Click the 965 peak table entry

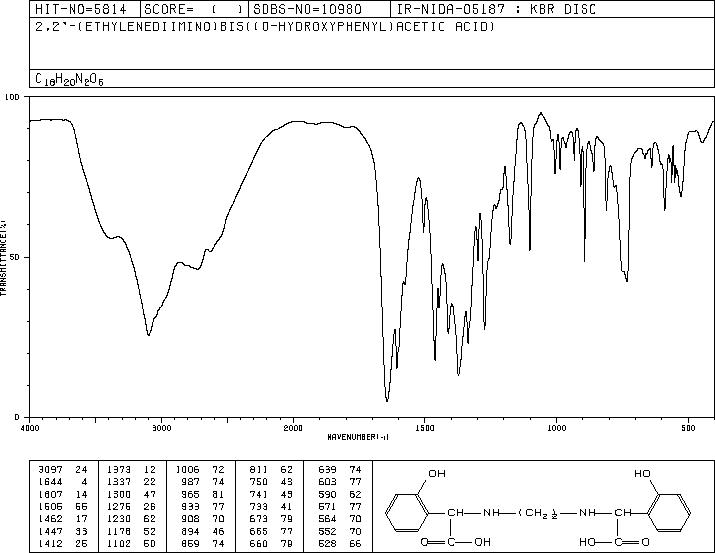pos(203,494)
